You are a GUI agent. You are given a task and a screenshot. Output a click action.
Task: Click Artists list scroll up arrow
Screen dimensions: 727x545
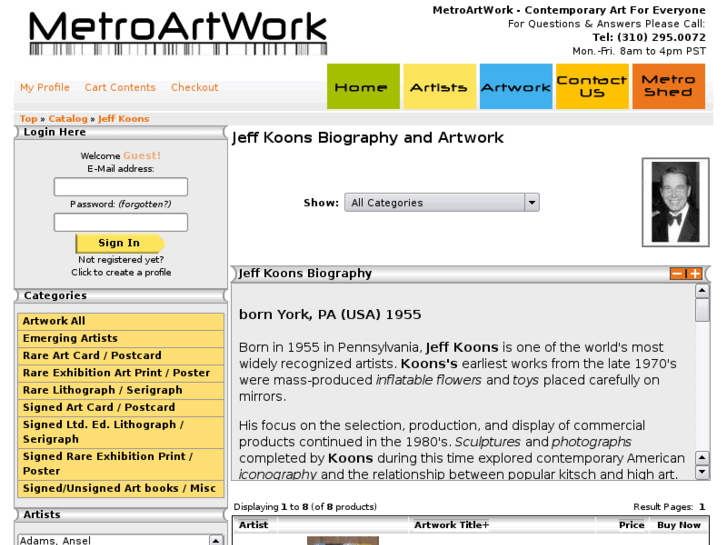click(x=216, y=540)
